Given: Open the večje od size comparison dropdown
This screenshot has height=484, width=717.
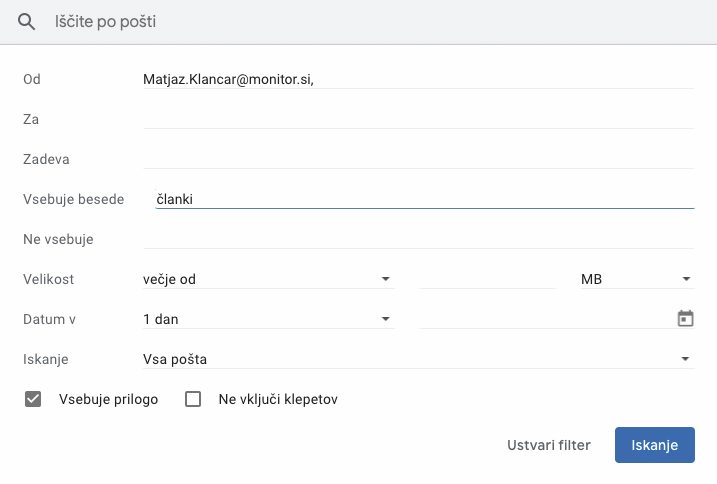Looking at the screenshot, I should (268, 279).
